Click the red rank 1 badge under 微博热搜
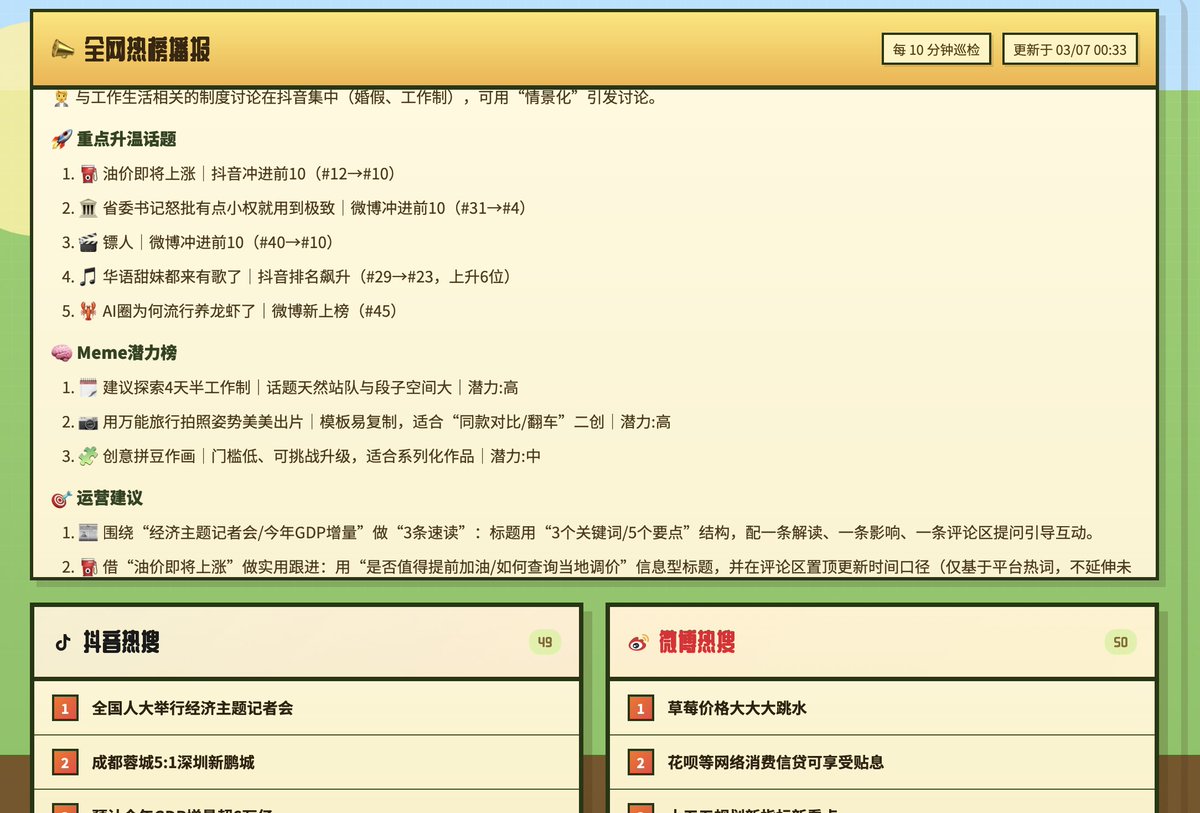 (639, 707)
